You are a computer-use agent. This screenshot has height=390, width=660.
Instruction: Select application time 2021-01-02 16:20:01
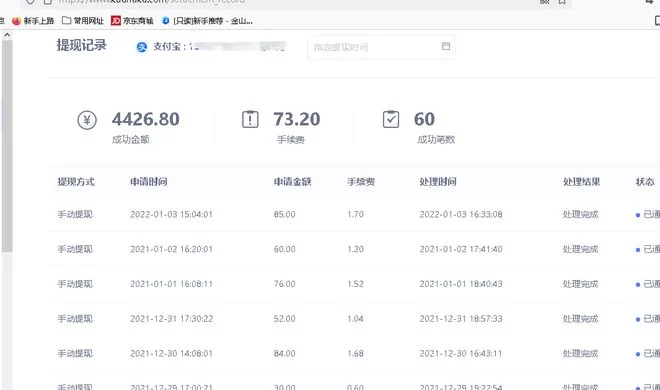[171, 249]
